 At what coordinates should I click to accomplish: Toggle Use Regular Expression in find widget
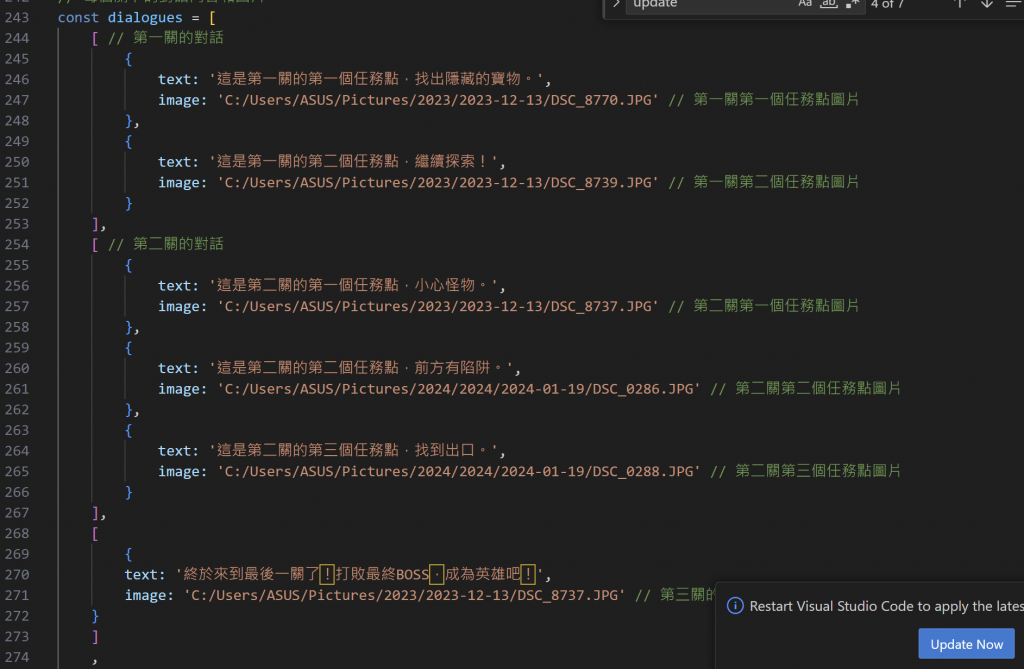[852, 3]
